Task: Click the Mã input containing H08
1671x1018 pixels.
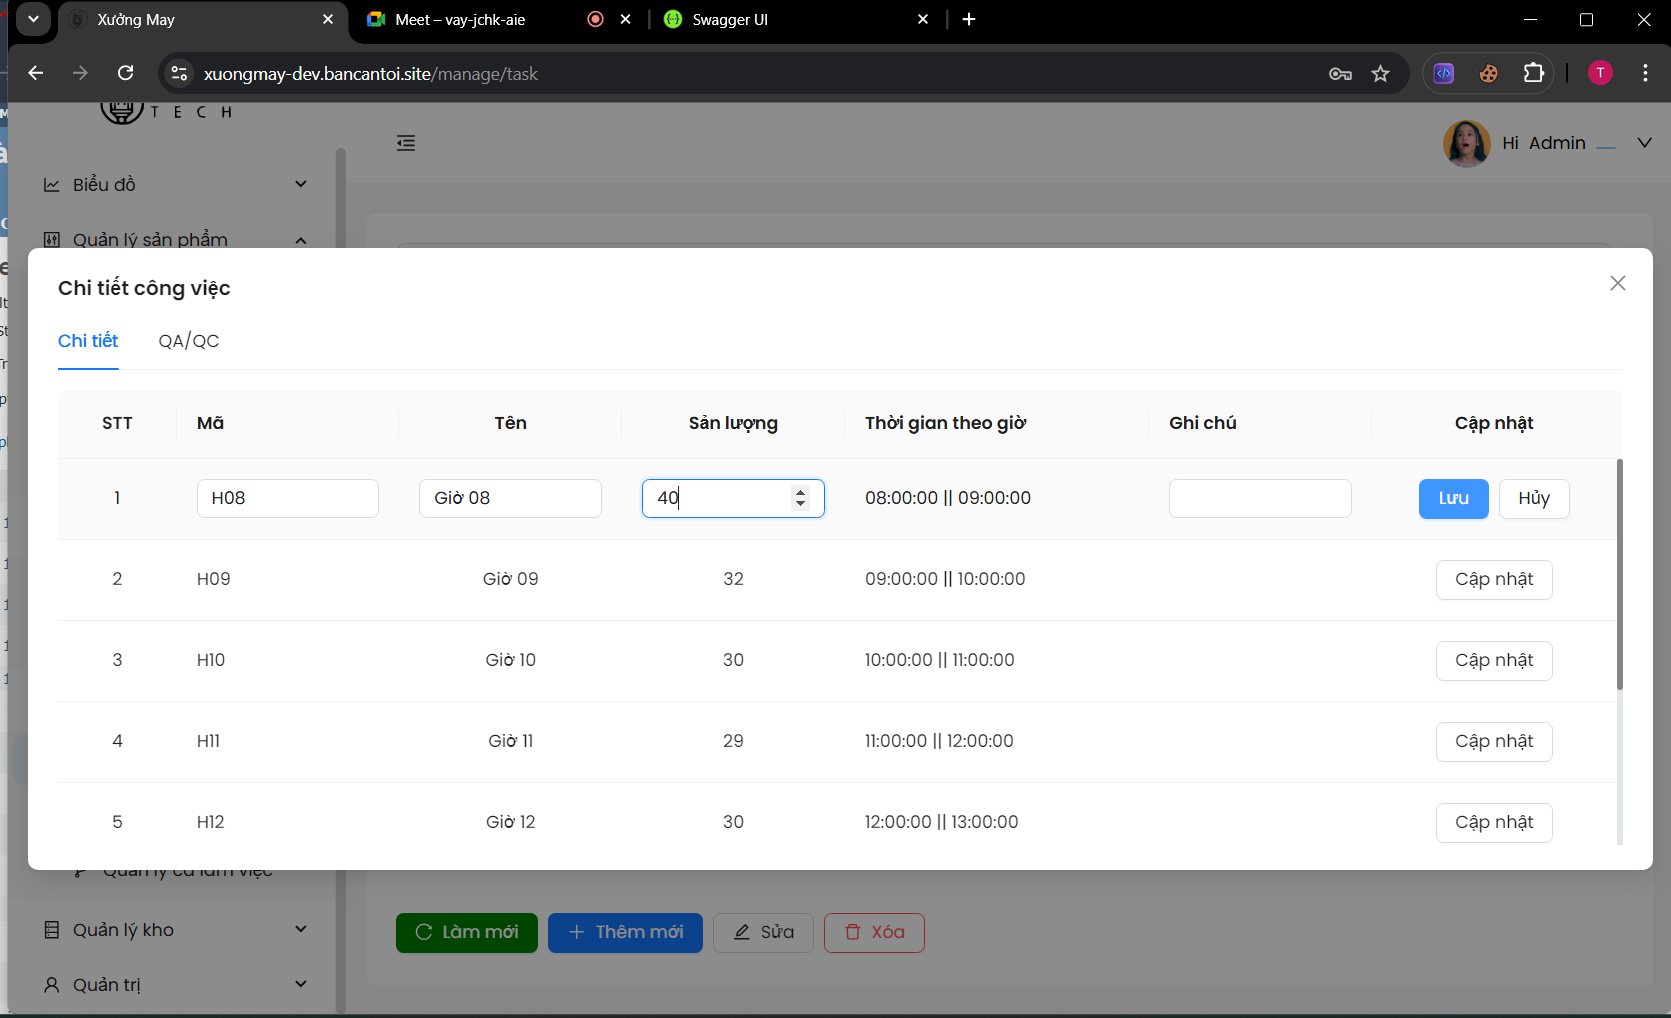Action: 287,498
